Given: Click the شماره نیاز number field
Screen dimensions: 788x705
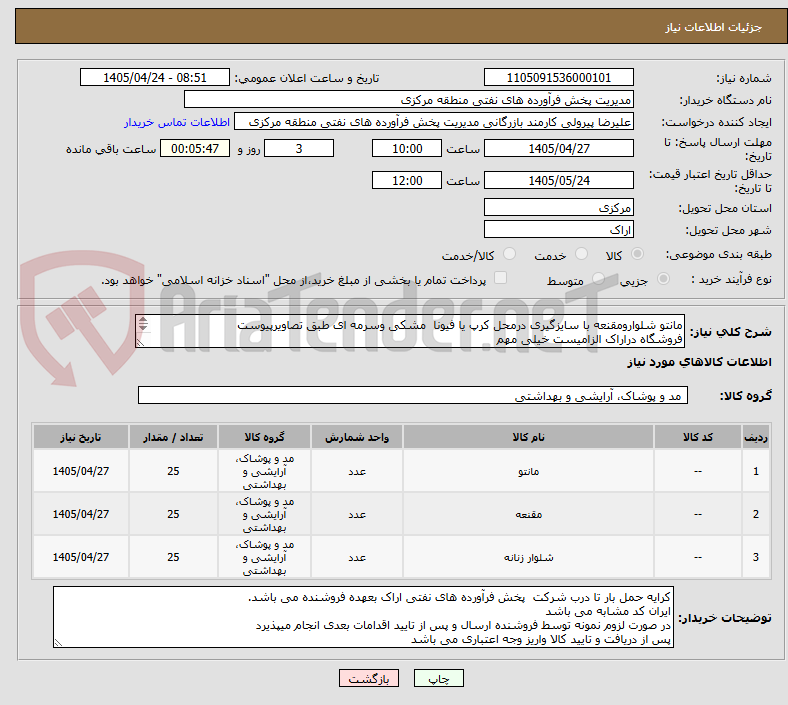Looking at the screenshot, I should click(558, 78).
